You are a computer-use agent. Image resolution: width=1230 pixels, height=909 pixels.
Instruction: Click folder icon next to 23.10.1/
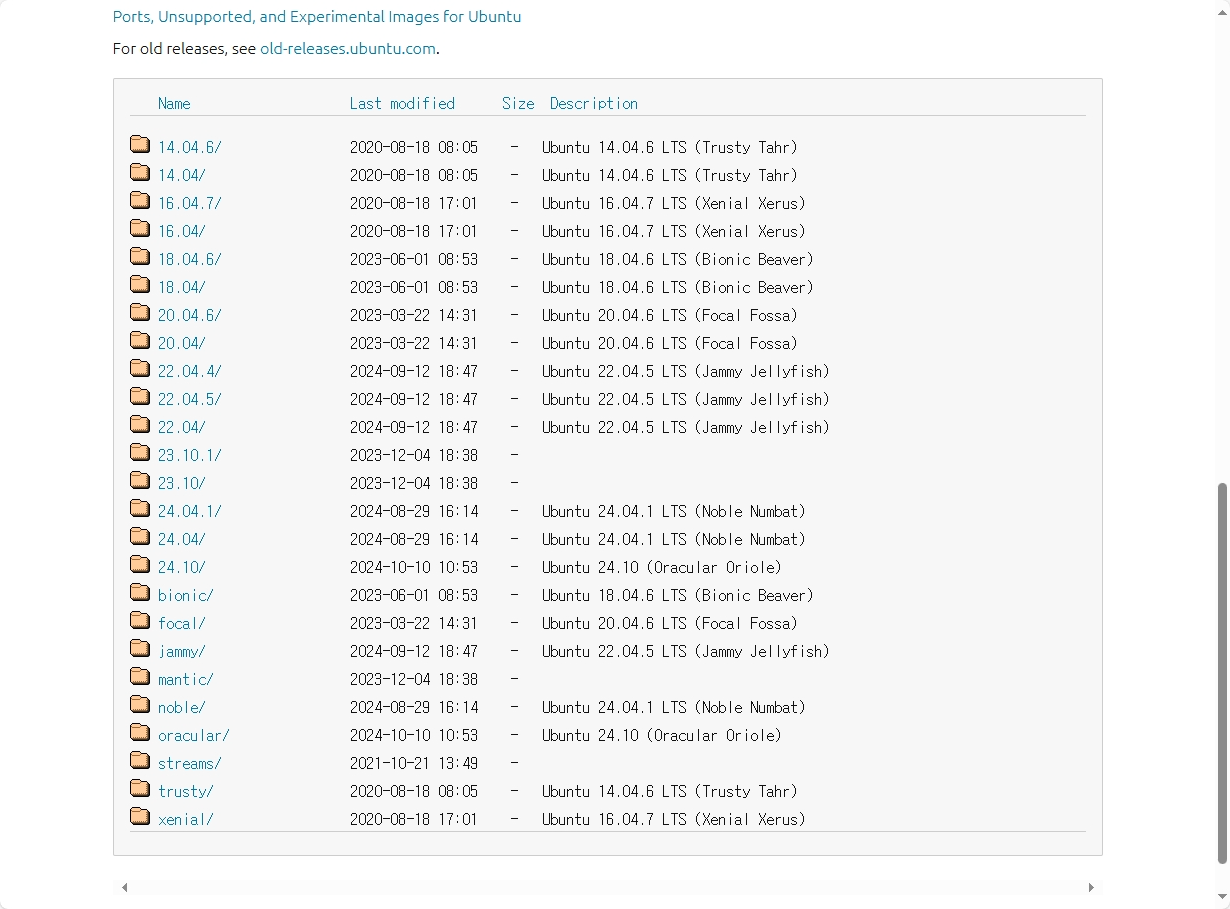coord(140,452)
